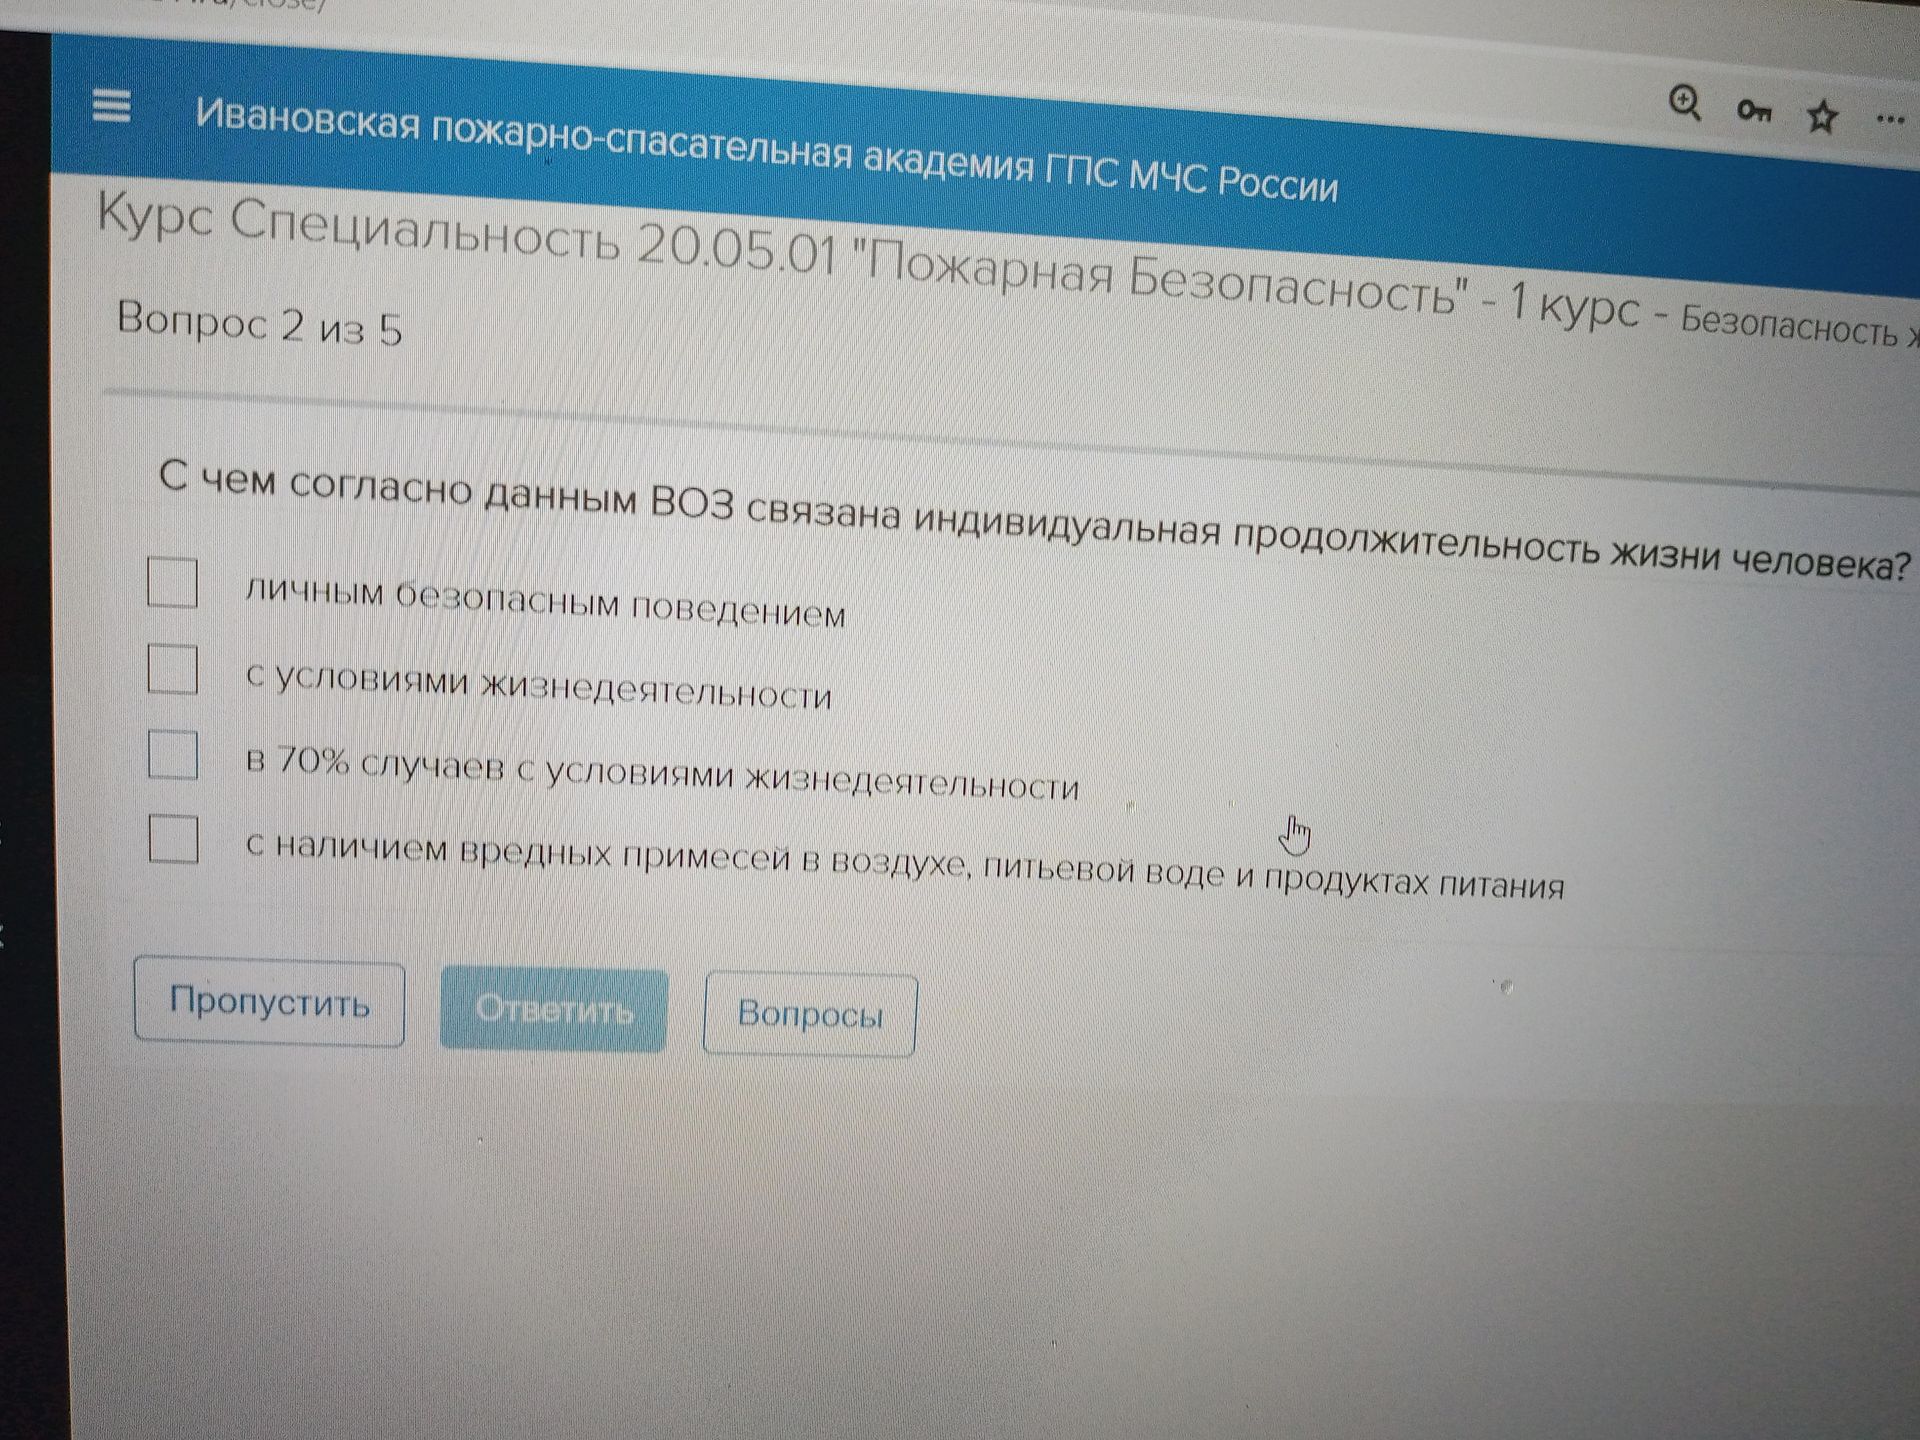Open the Вопросы list button

pos(810,1014)
